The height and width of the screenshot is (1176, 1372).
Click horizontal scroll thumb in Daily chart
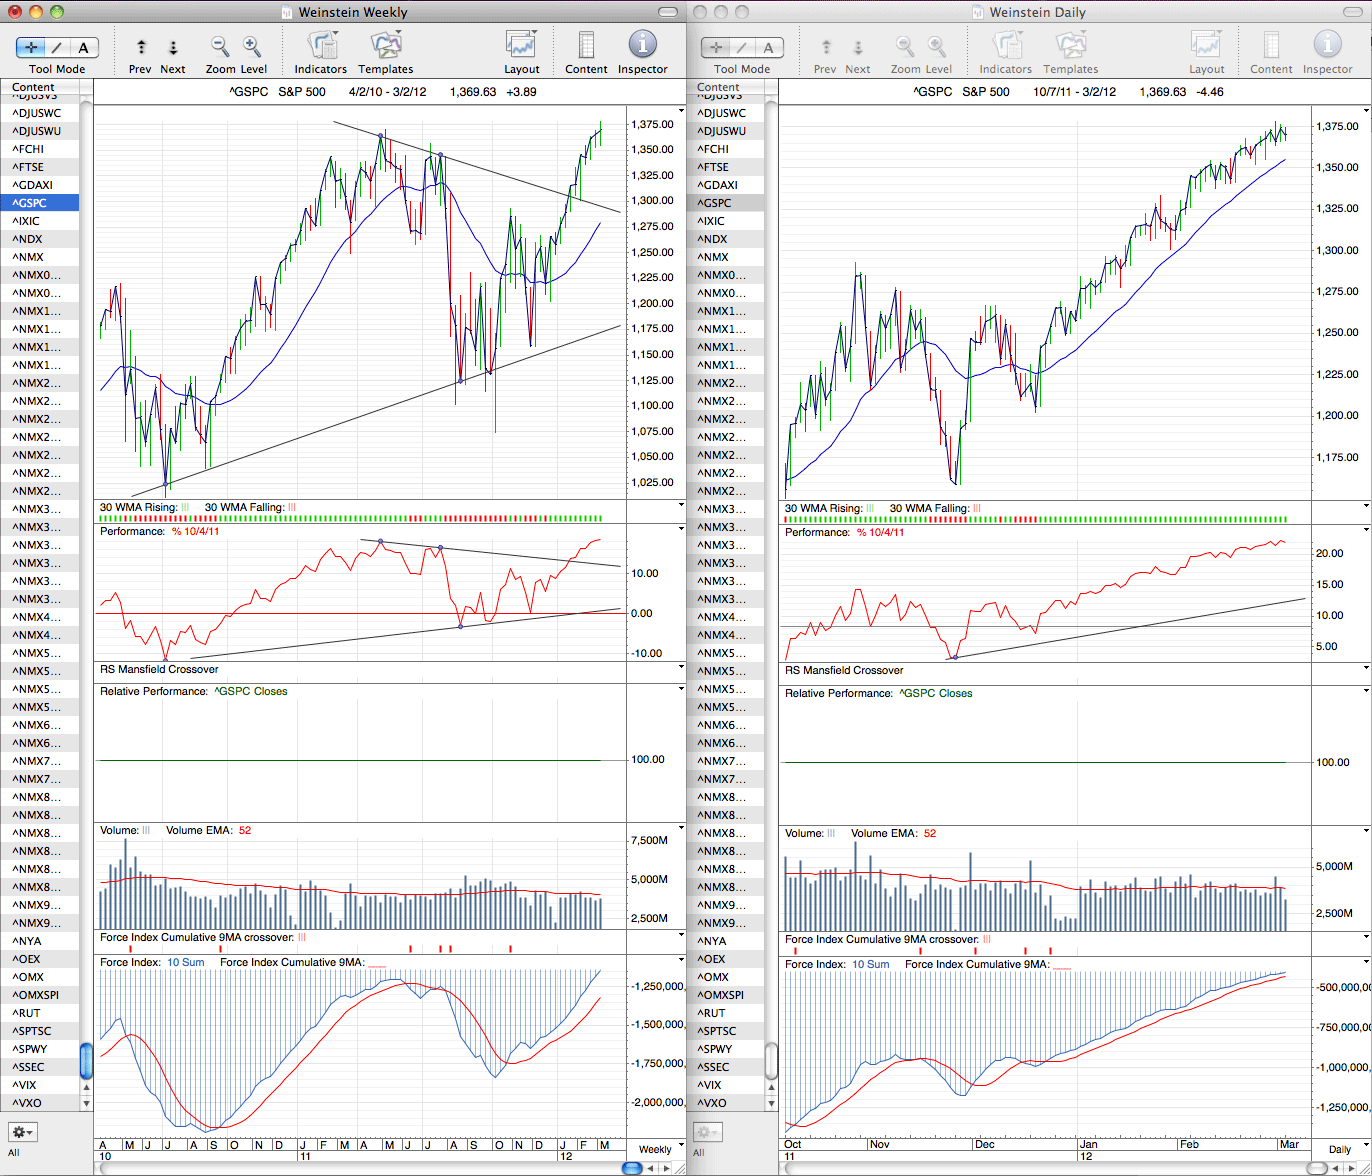(1316, 1168)
